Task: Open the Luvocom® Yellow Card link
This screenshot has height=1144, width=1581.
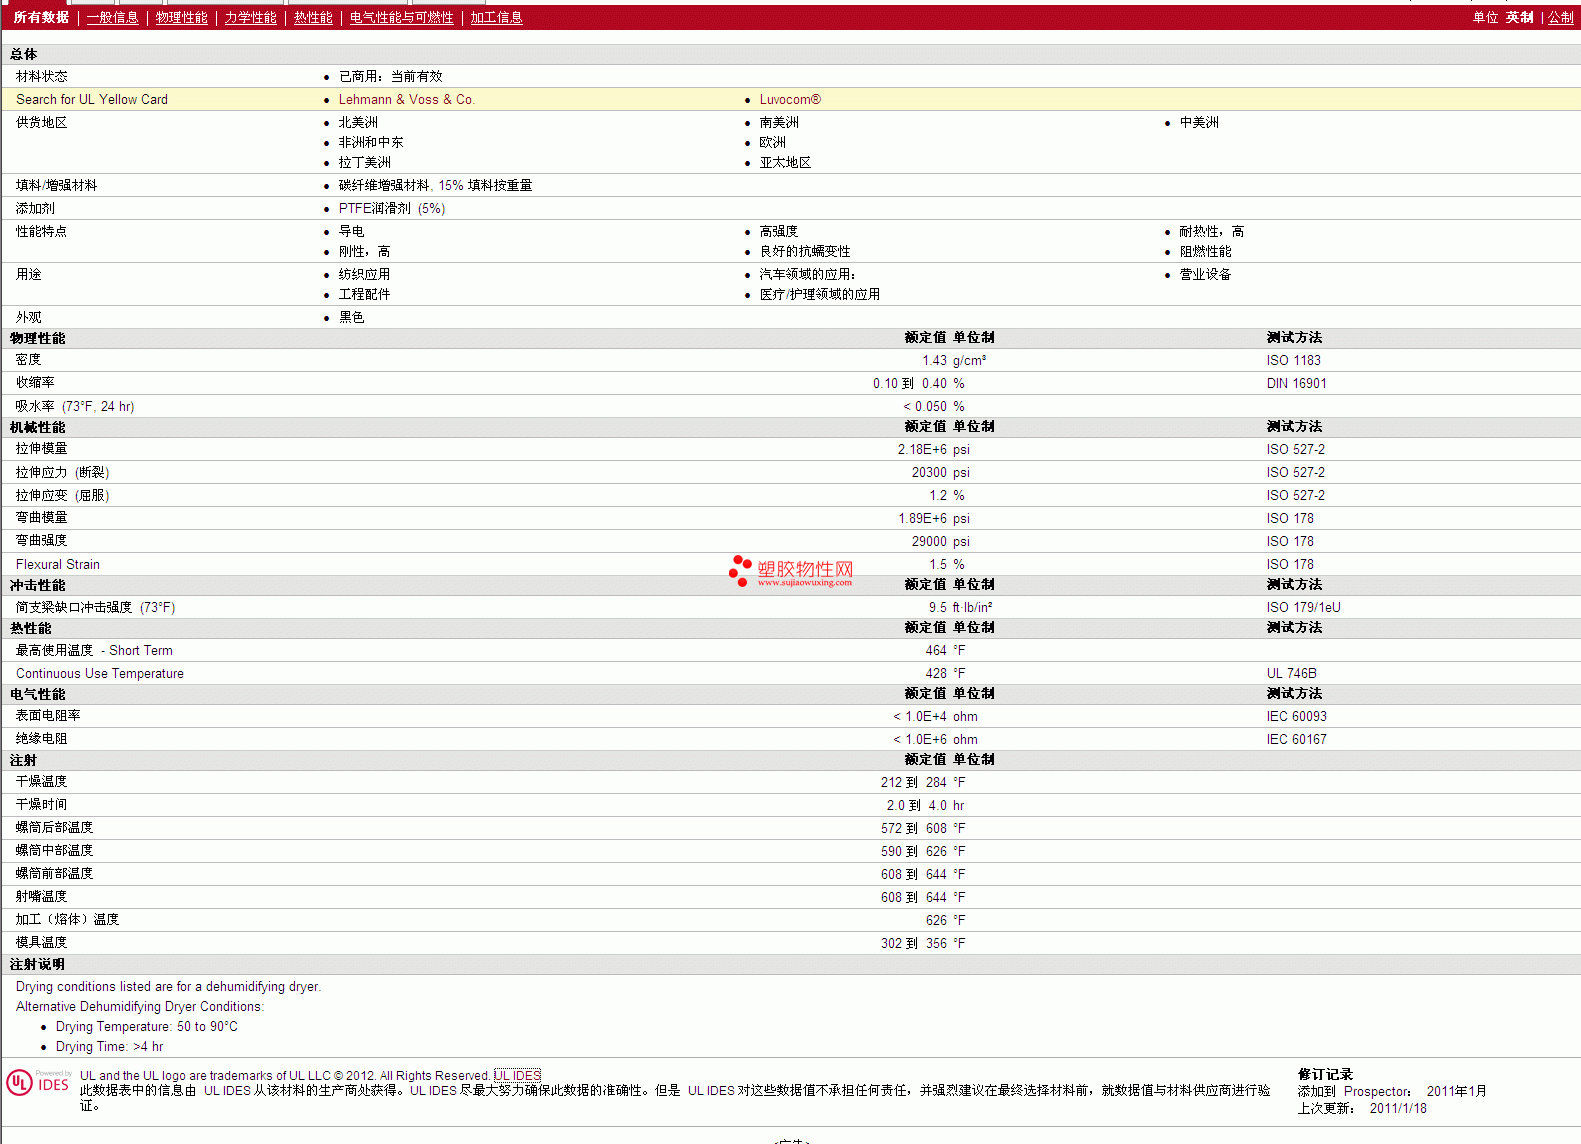Action: point(790,99)
